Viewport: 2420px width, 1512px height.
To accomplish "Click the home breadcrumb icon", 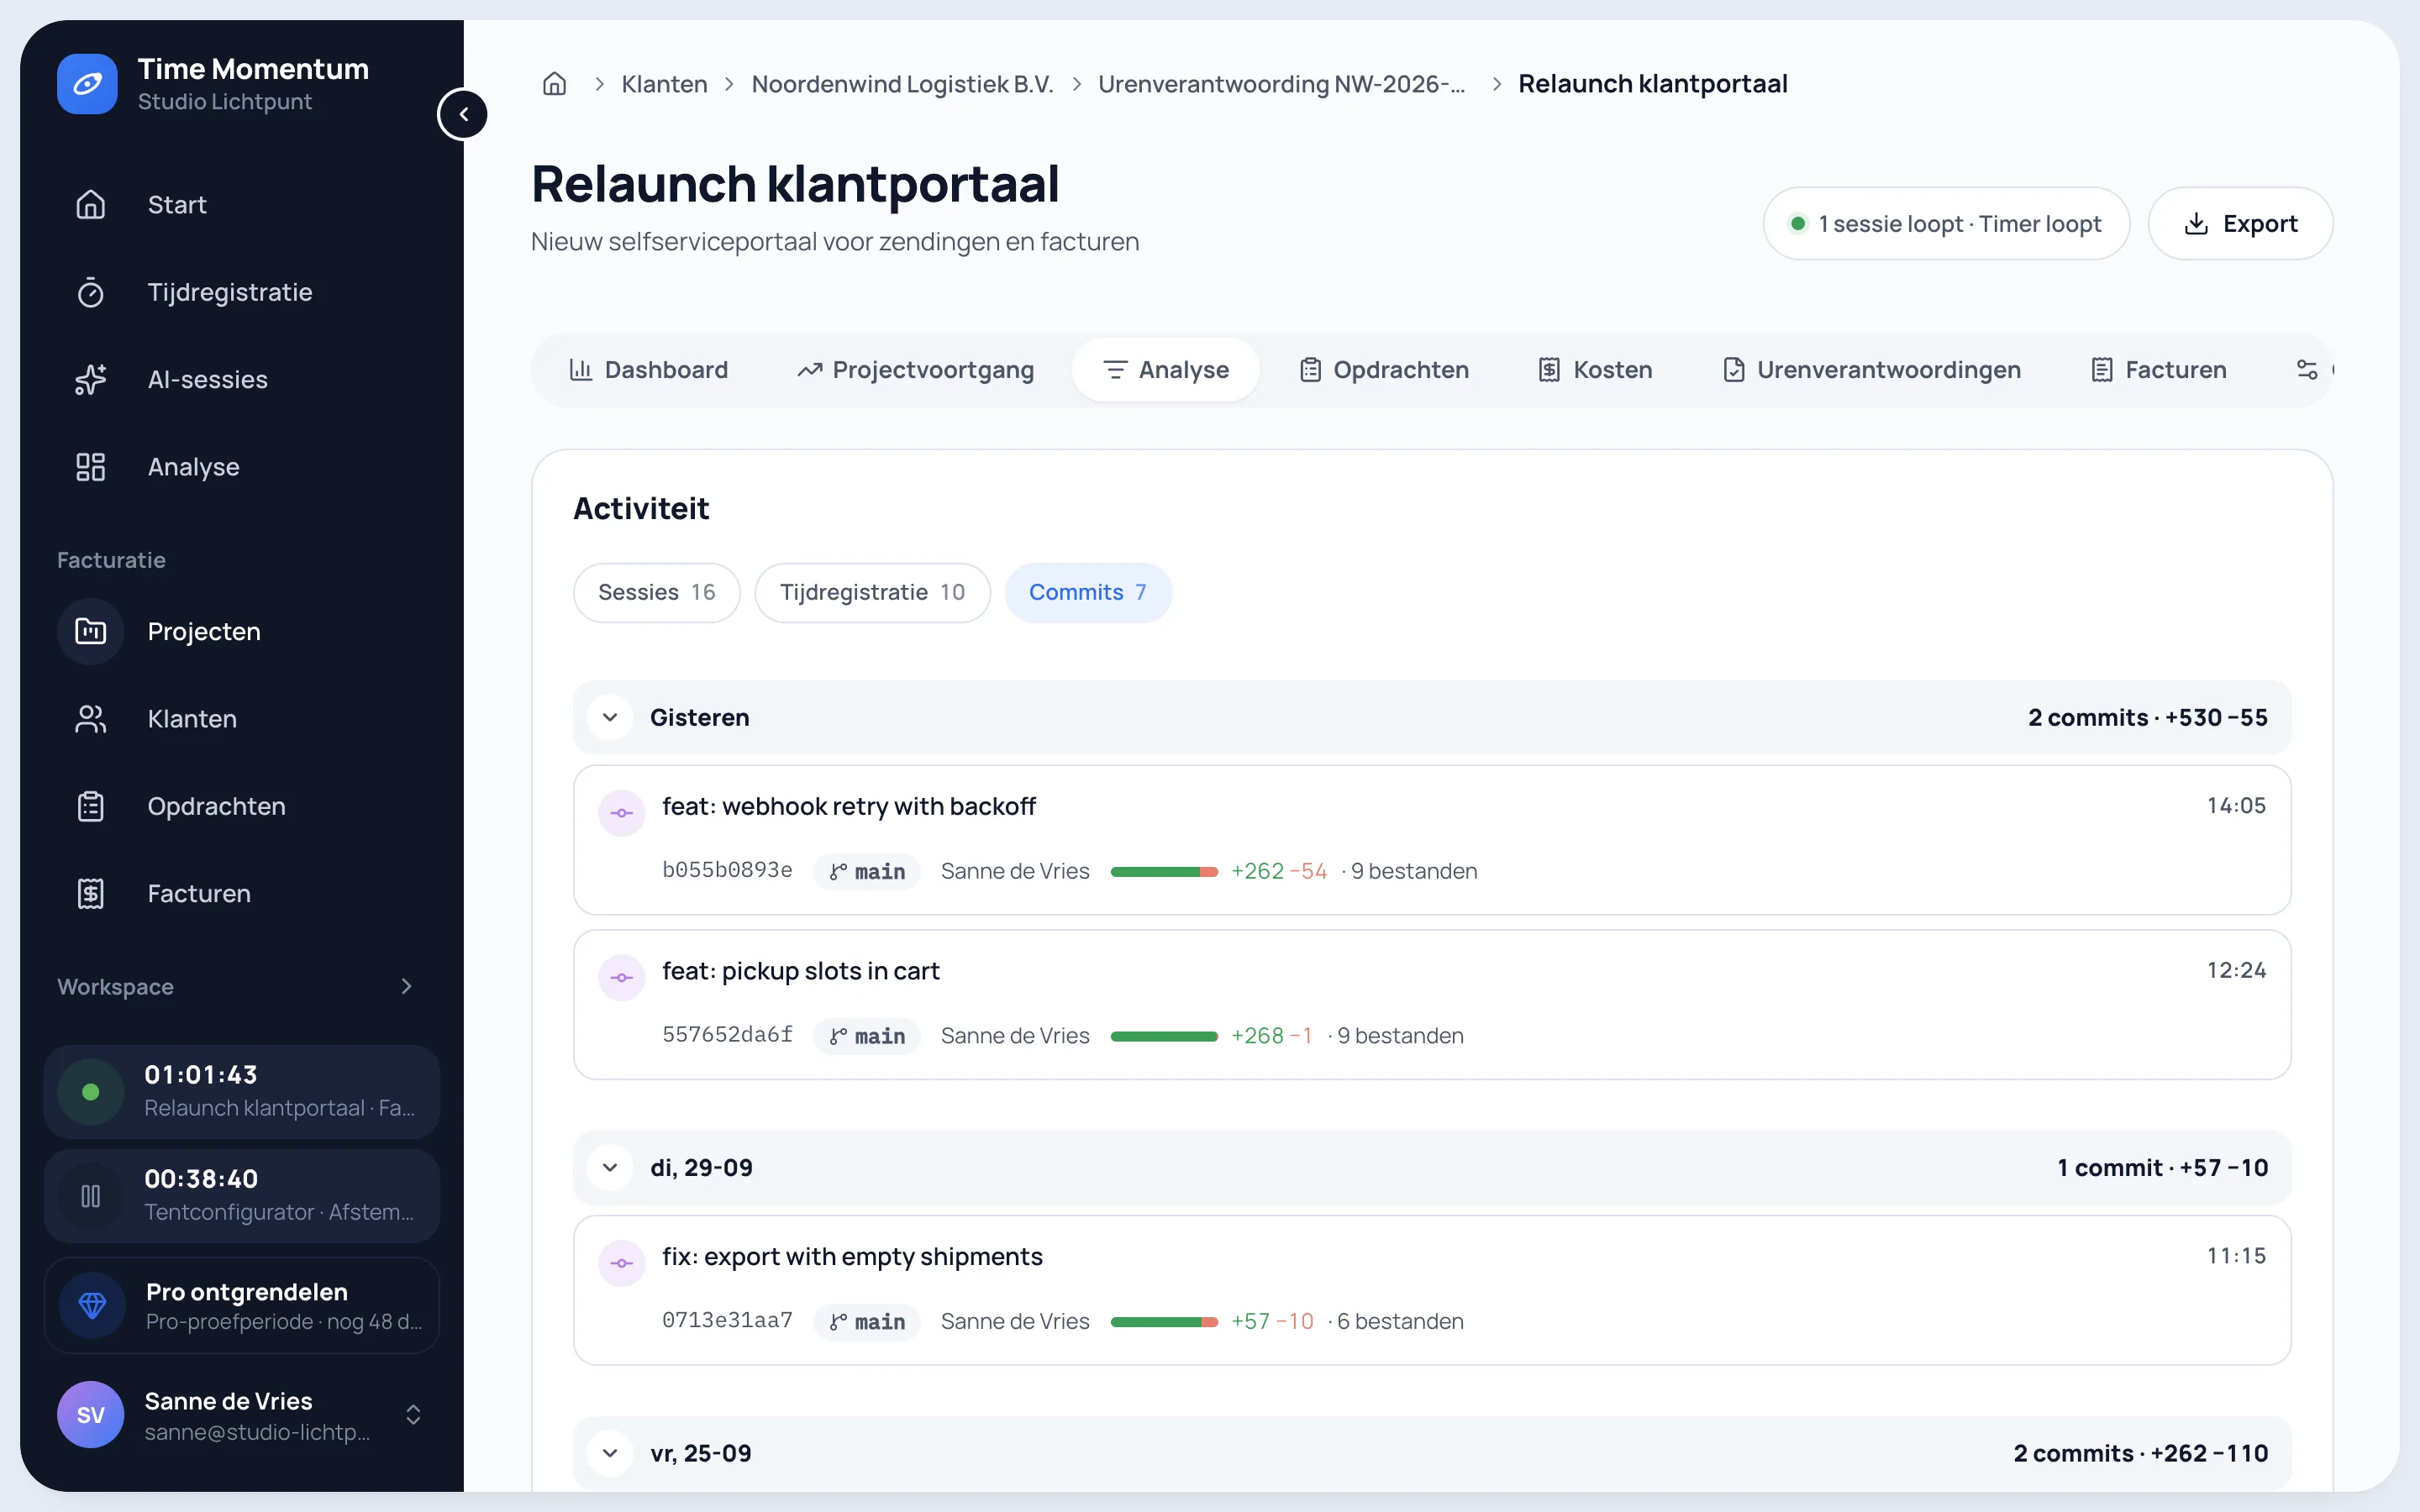I will (x=554, y=84).
